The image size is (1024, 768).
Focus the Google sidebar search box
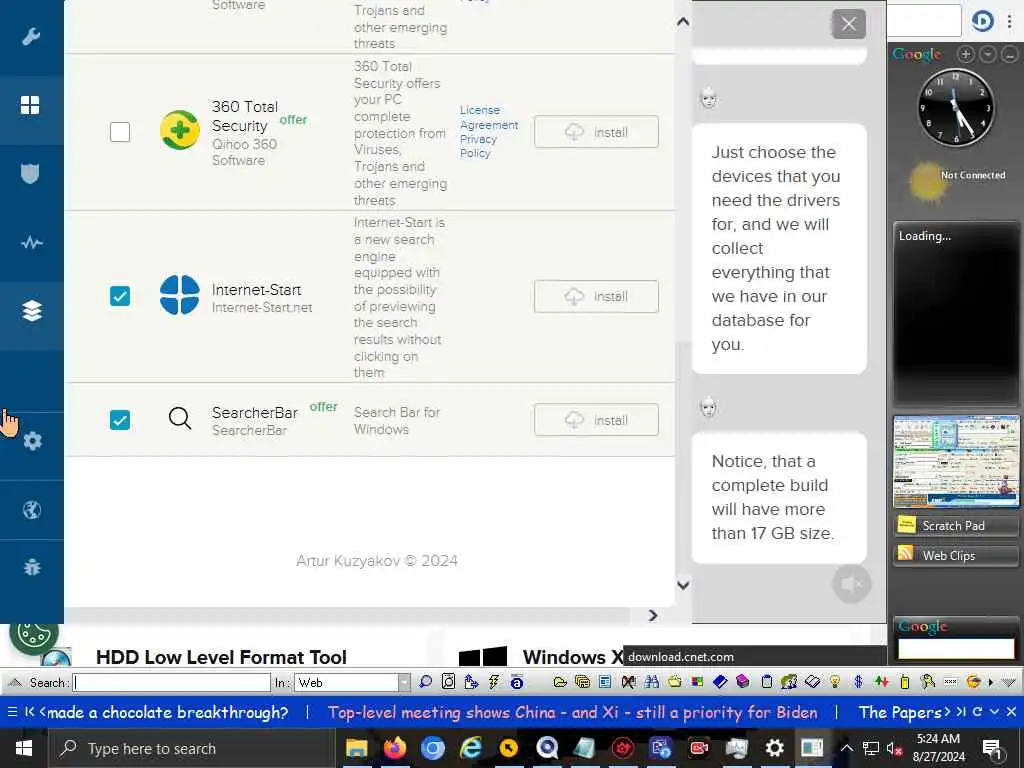pyautogui.click(x=956, y=648)
